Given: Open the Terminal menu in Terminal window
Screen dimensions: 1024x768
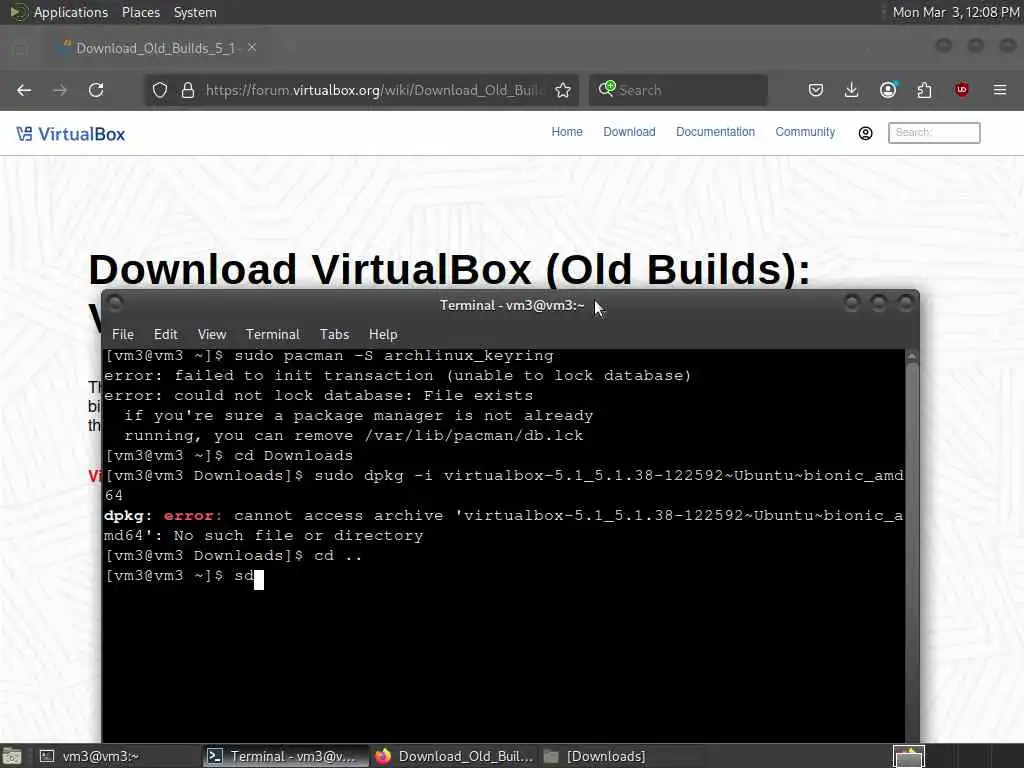Looking at the screenshot, I should tap(272, 334).
